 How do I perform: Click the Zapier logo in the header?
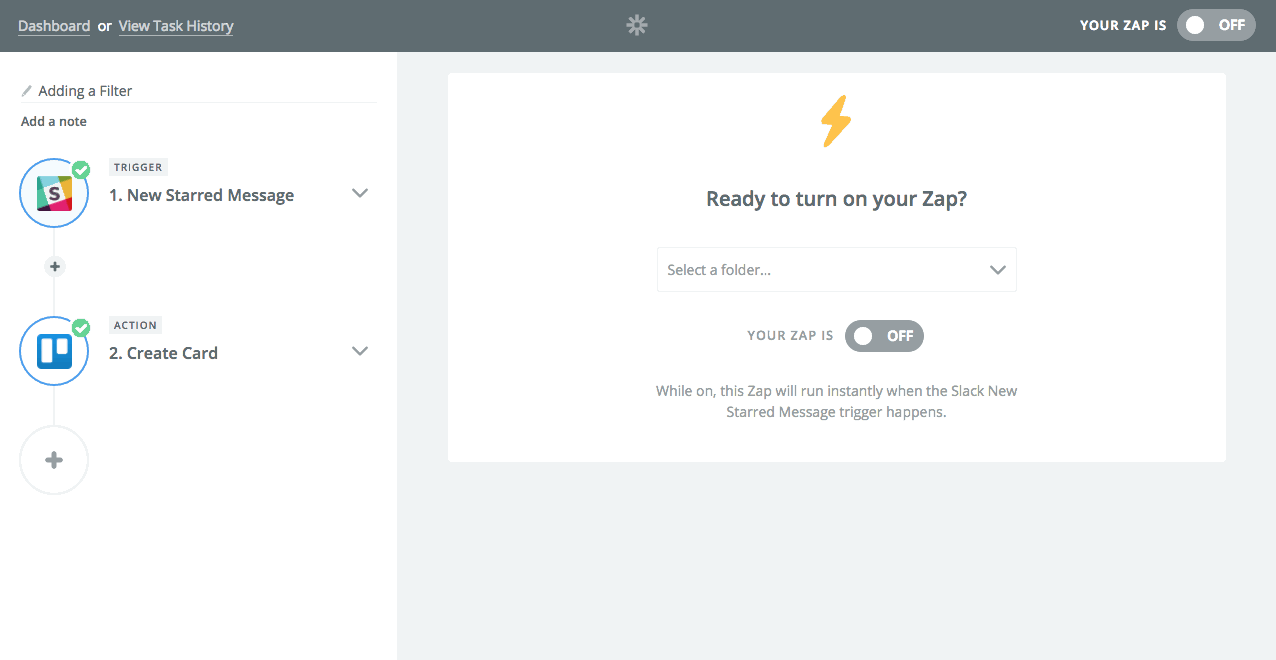[x=637, y=26]
